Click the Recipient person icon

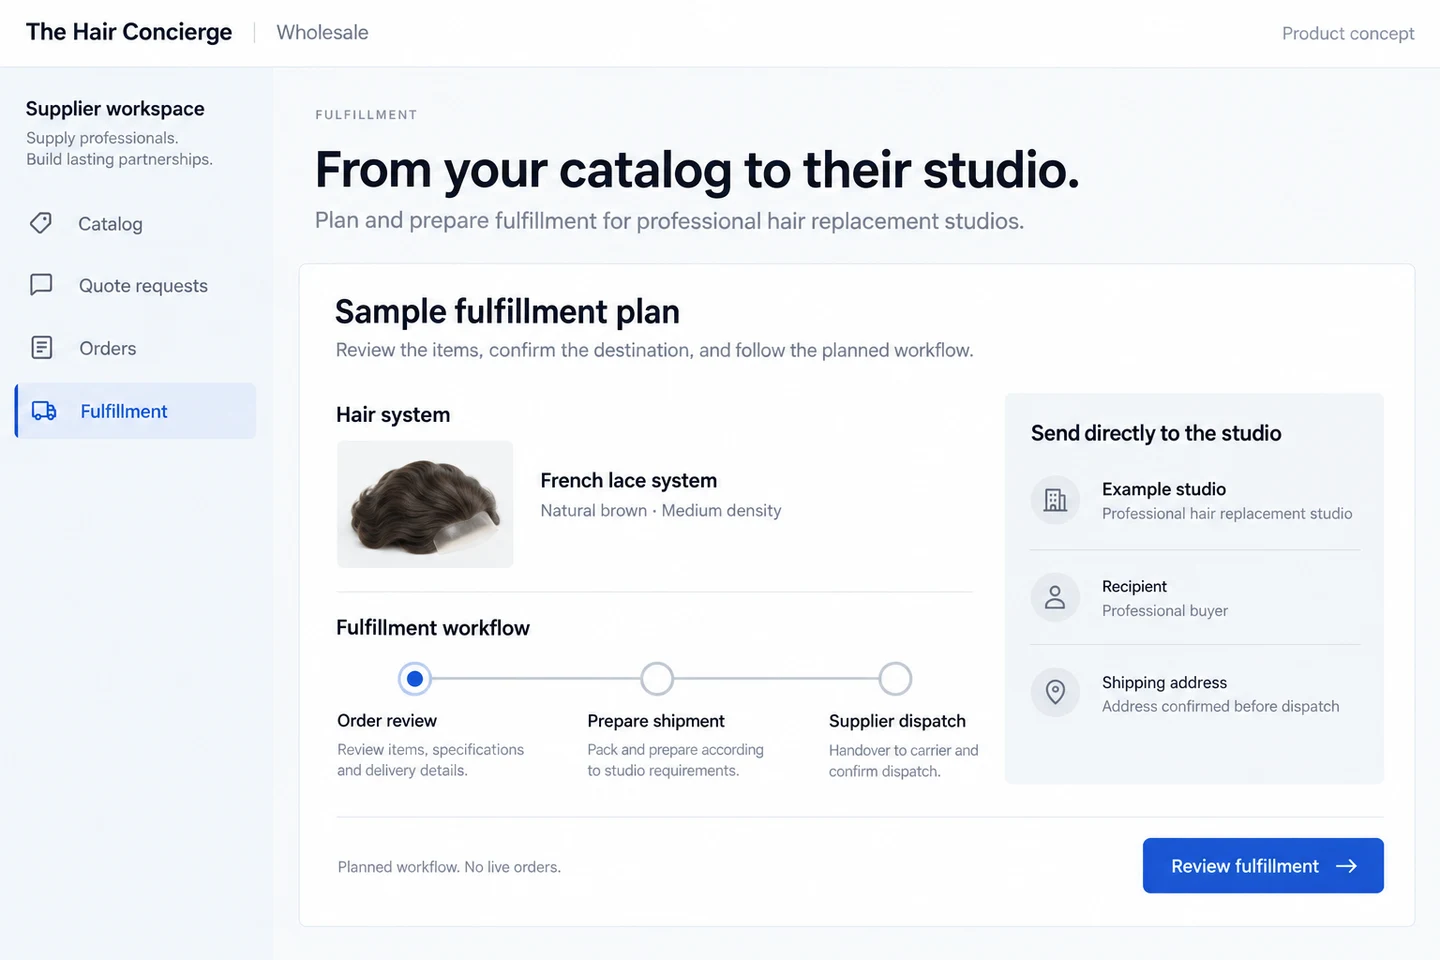tap(1055, 597)
